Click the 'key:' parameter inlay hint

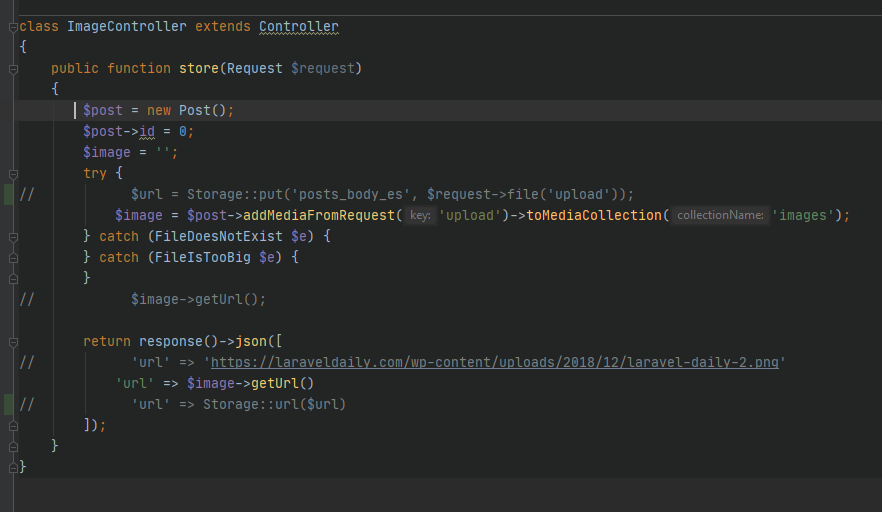(x=420, y=215)
